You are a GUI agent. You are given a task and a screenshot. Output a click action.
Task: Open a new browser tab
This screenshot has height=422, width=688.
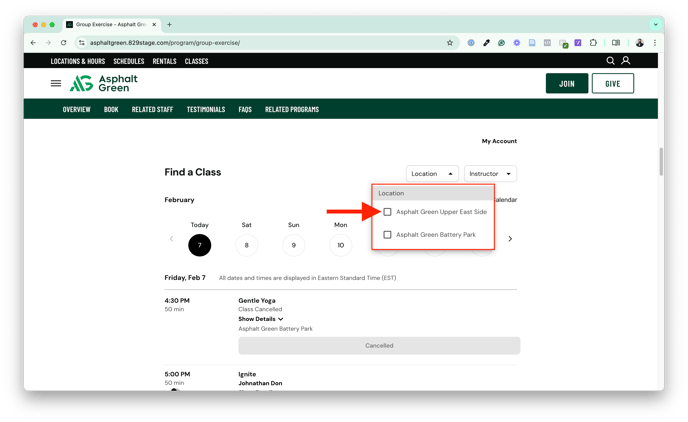(169, 25)
